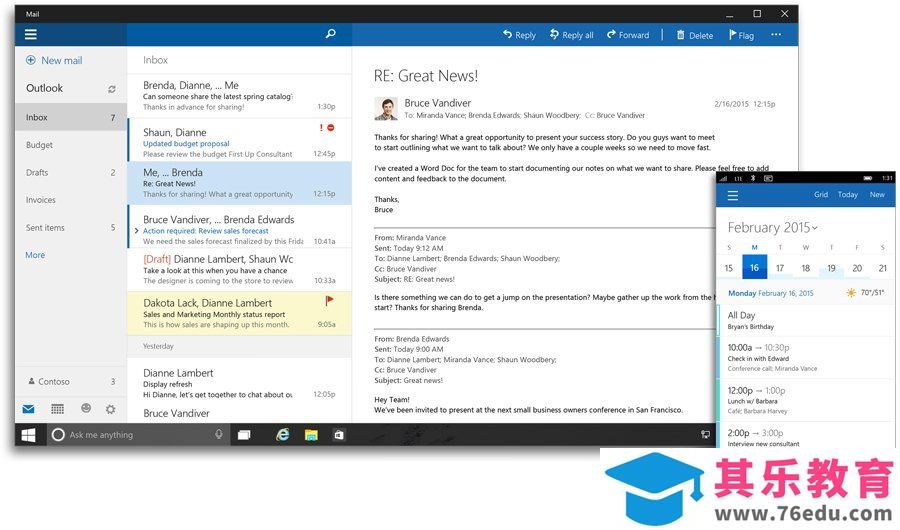Image resolution: width=900 pixels, height=530 pixels.
Task: Click the Yesterday group header
Action: coord(239,346)
